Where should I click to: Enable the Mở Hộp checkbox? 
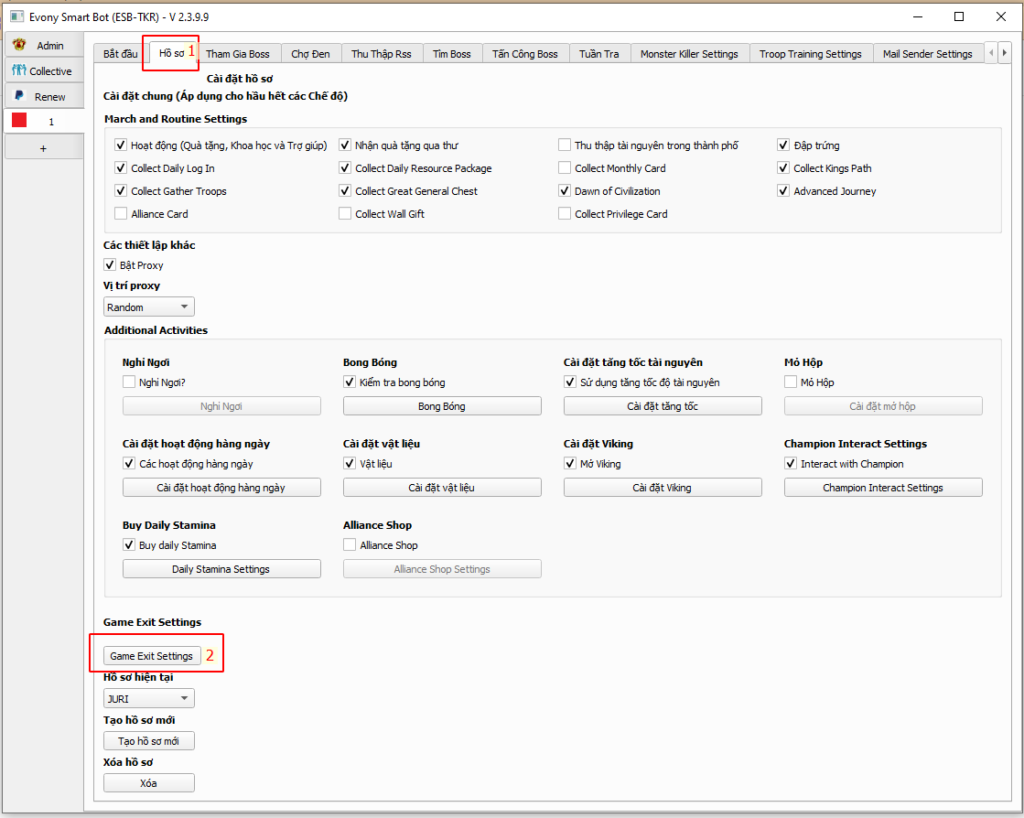791,383
